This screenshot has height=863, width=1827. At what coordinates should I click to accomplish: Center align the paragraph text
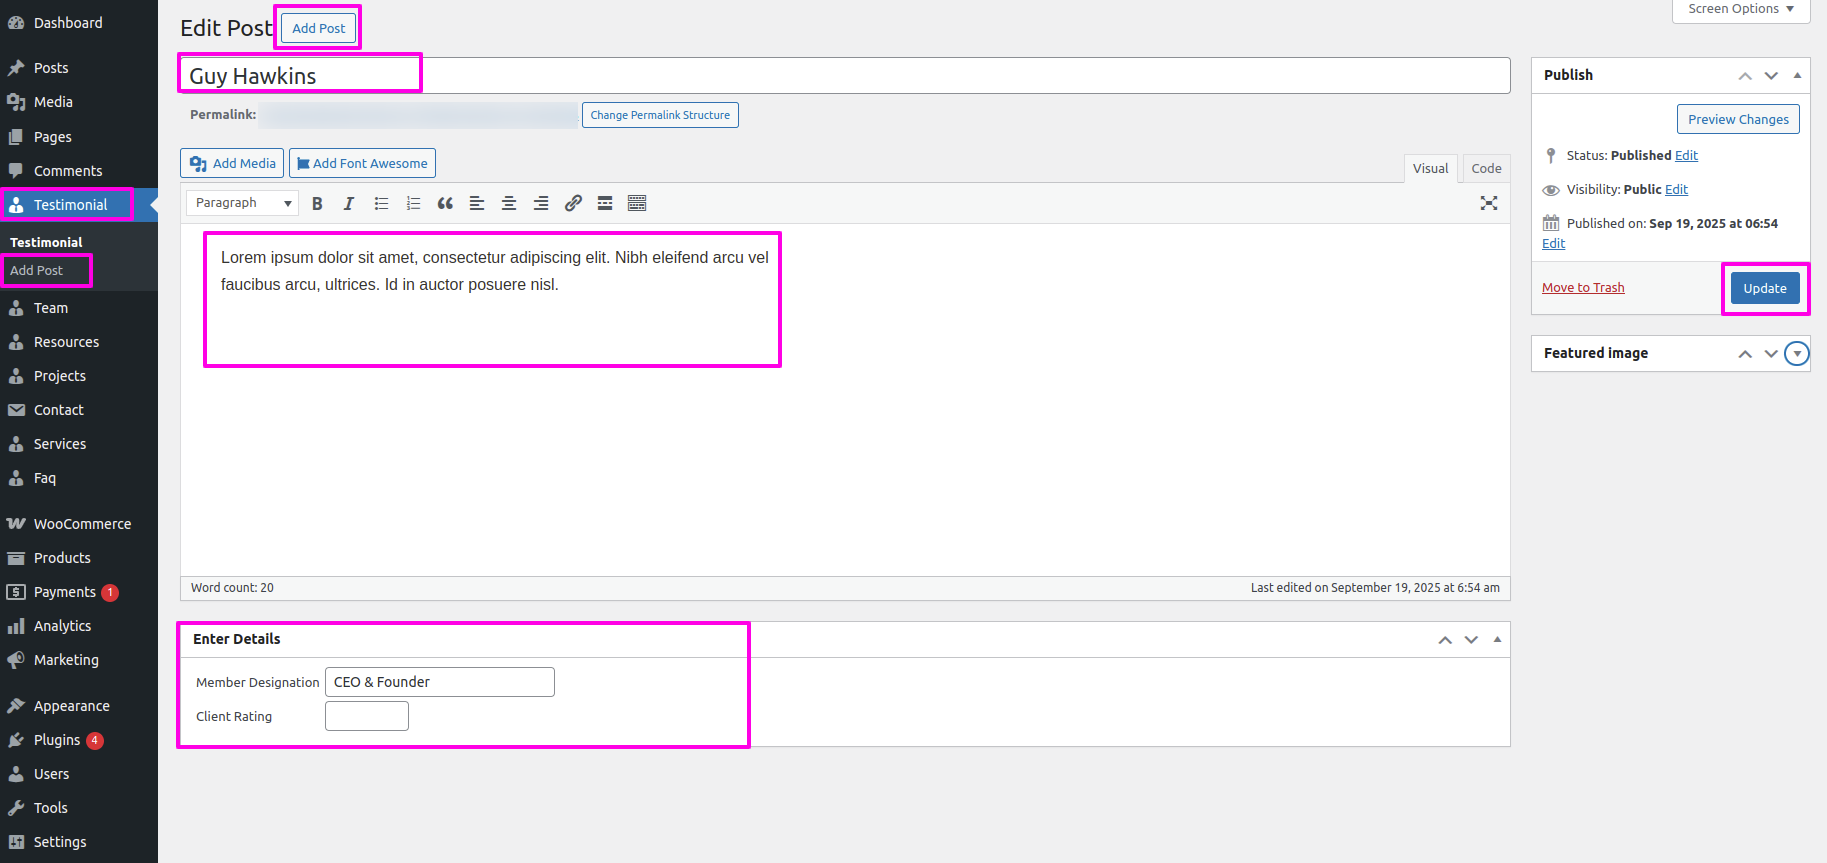509,204
